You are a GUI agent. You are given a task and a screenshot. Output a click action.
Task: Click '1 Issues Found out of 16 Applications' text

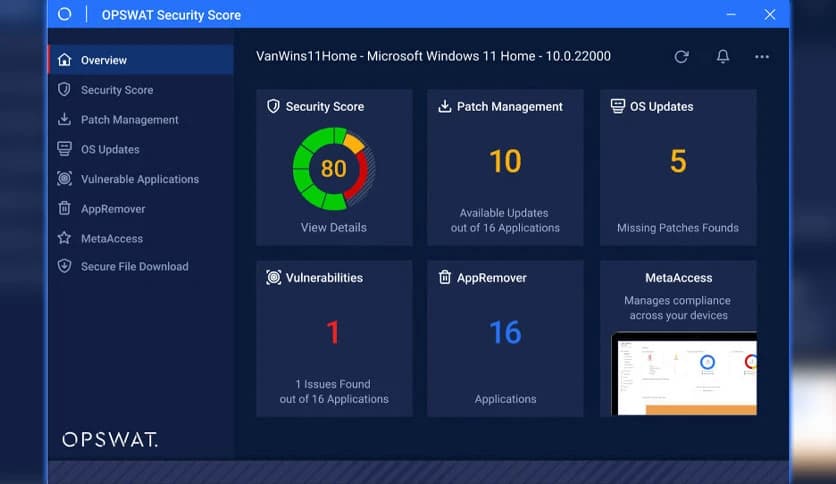[334, 391]
